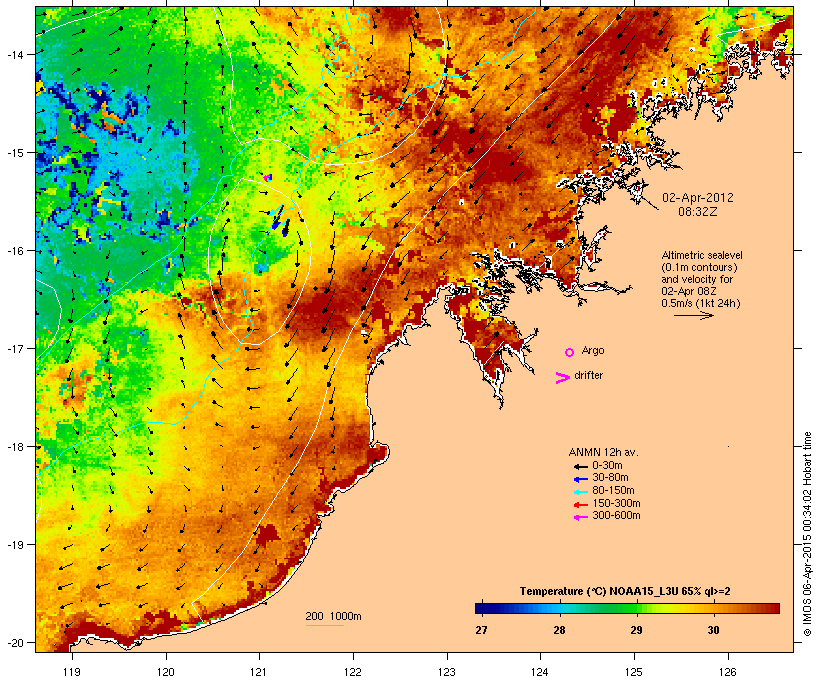Click the blue ANMN mooring arrows on the map

[280, 221]
